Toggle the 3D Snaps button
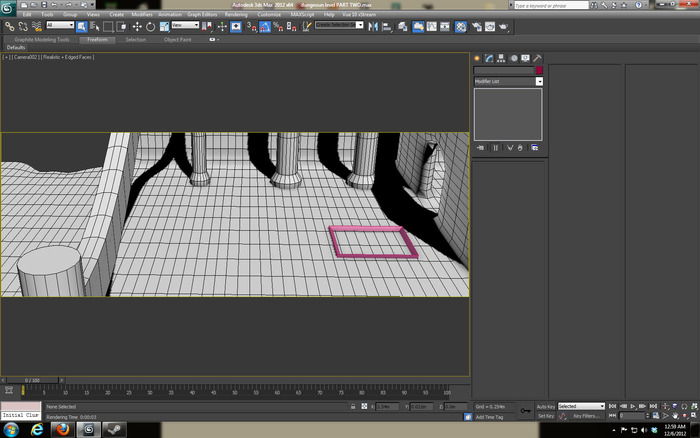Screen dimensions: 700x438 (252, 27)
